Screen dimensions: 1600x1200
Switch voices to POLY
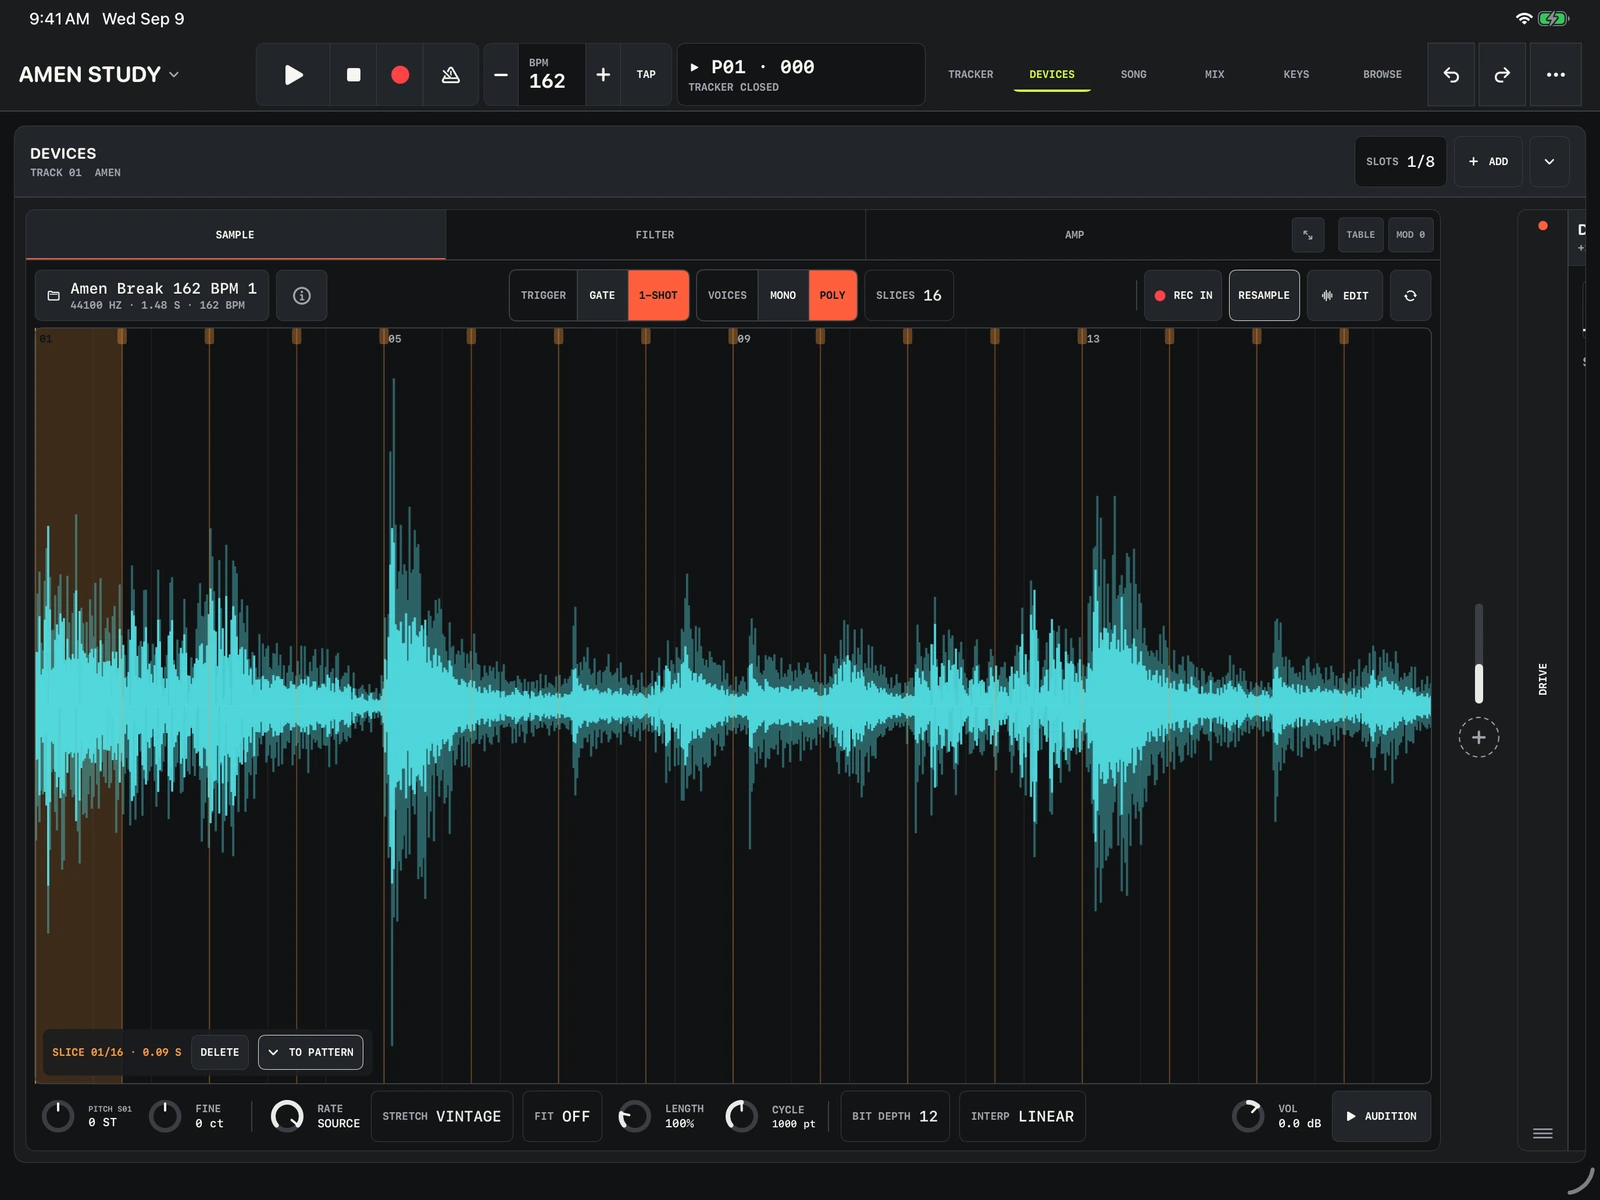tap(832, 295)
